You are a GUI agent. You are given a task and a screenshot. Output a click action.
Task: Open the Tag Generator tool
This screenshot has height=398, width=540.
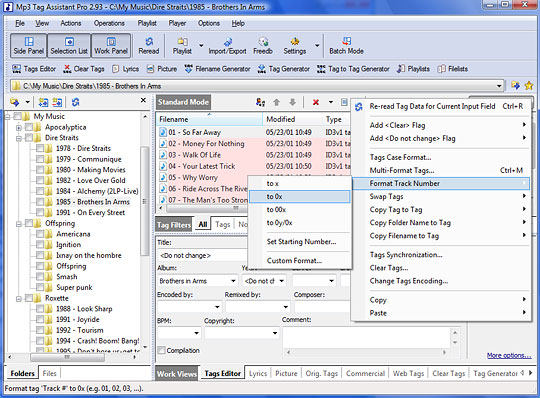pos(284,69)
